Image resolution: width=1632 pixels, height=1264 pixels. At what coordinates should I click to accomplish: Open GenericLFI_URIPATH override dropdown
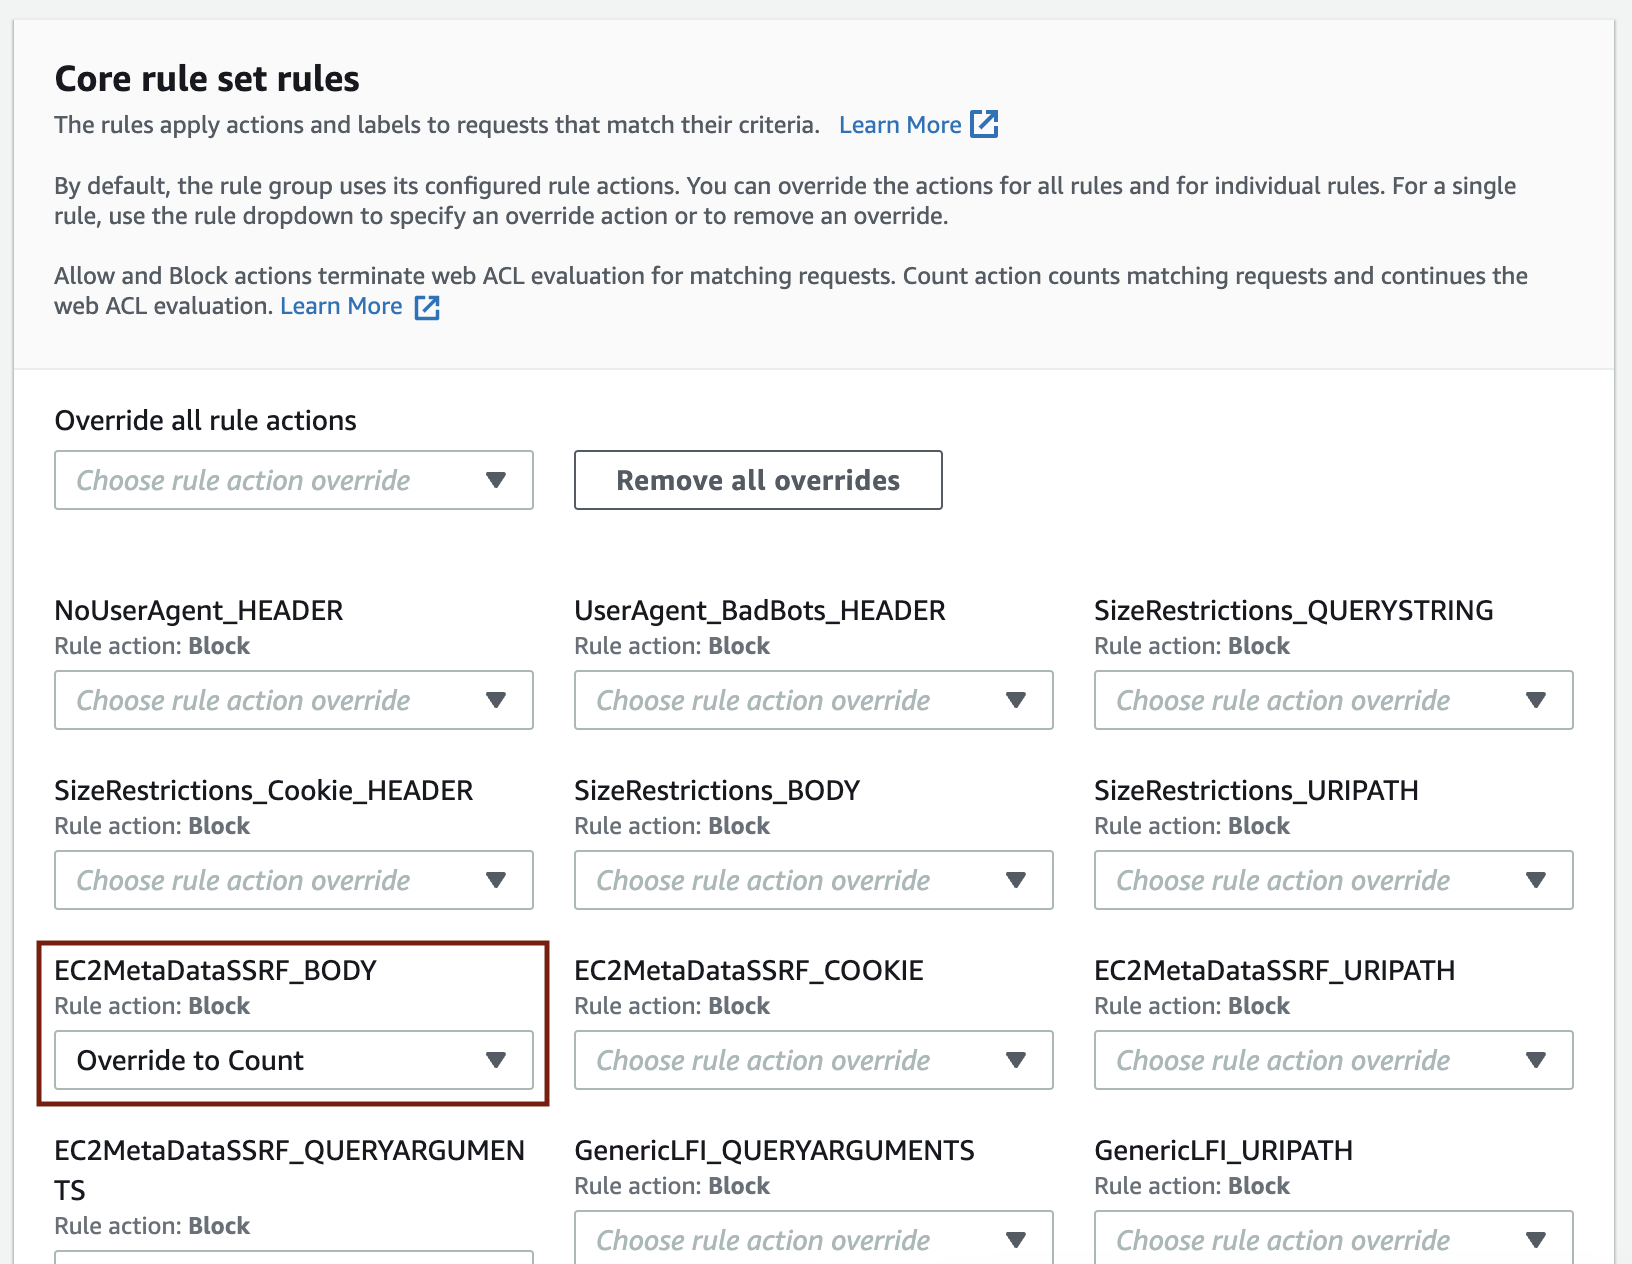pyautogui.click(x=1333, y=1240)
